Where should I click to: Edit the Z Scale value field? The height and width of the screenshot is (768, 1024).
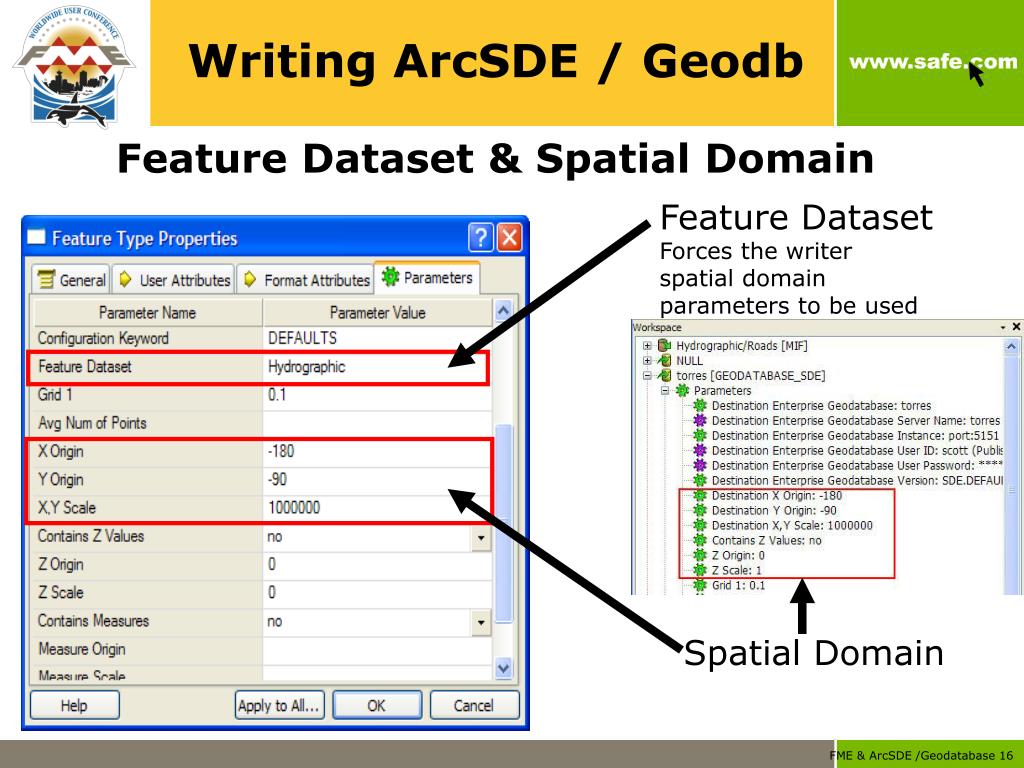tap(377, 593)
